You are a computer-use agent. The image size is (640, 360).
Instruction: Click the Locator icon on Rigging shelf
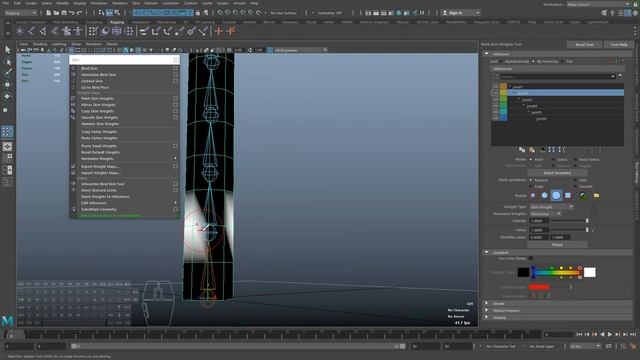20,31
